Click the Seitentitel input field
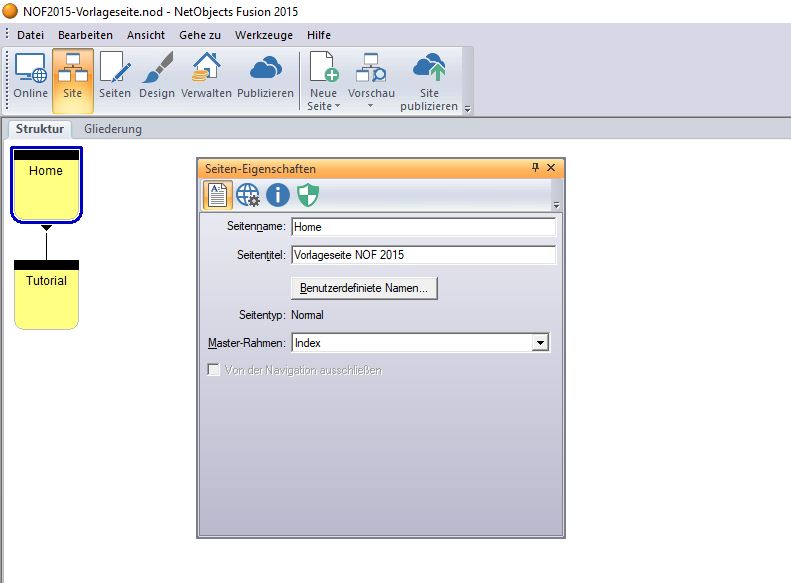 coord(424,255)
